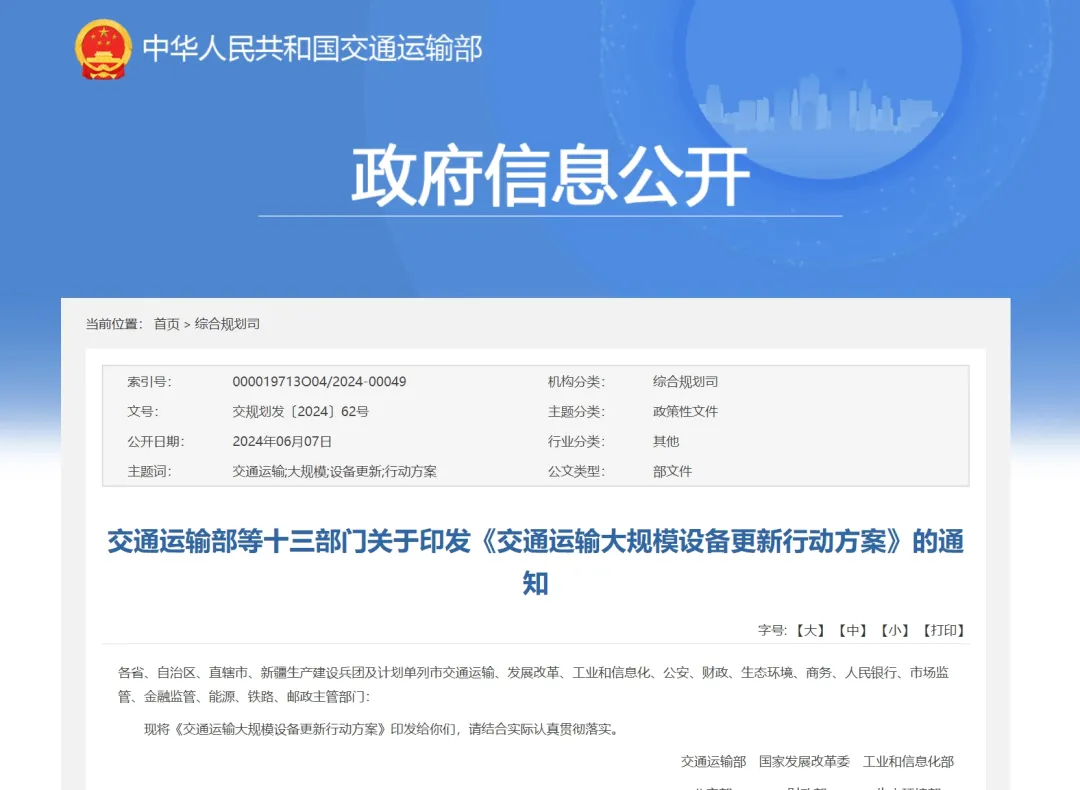Viewport: 1080px width, 790px height.
Task: Select the document number 交规划发〔2024〕62号
Action: 300,412
